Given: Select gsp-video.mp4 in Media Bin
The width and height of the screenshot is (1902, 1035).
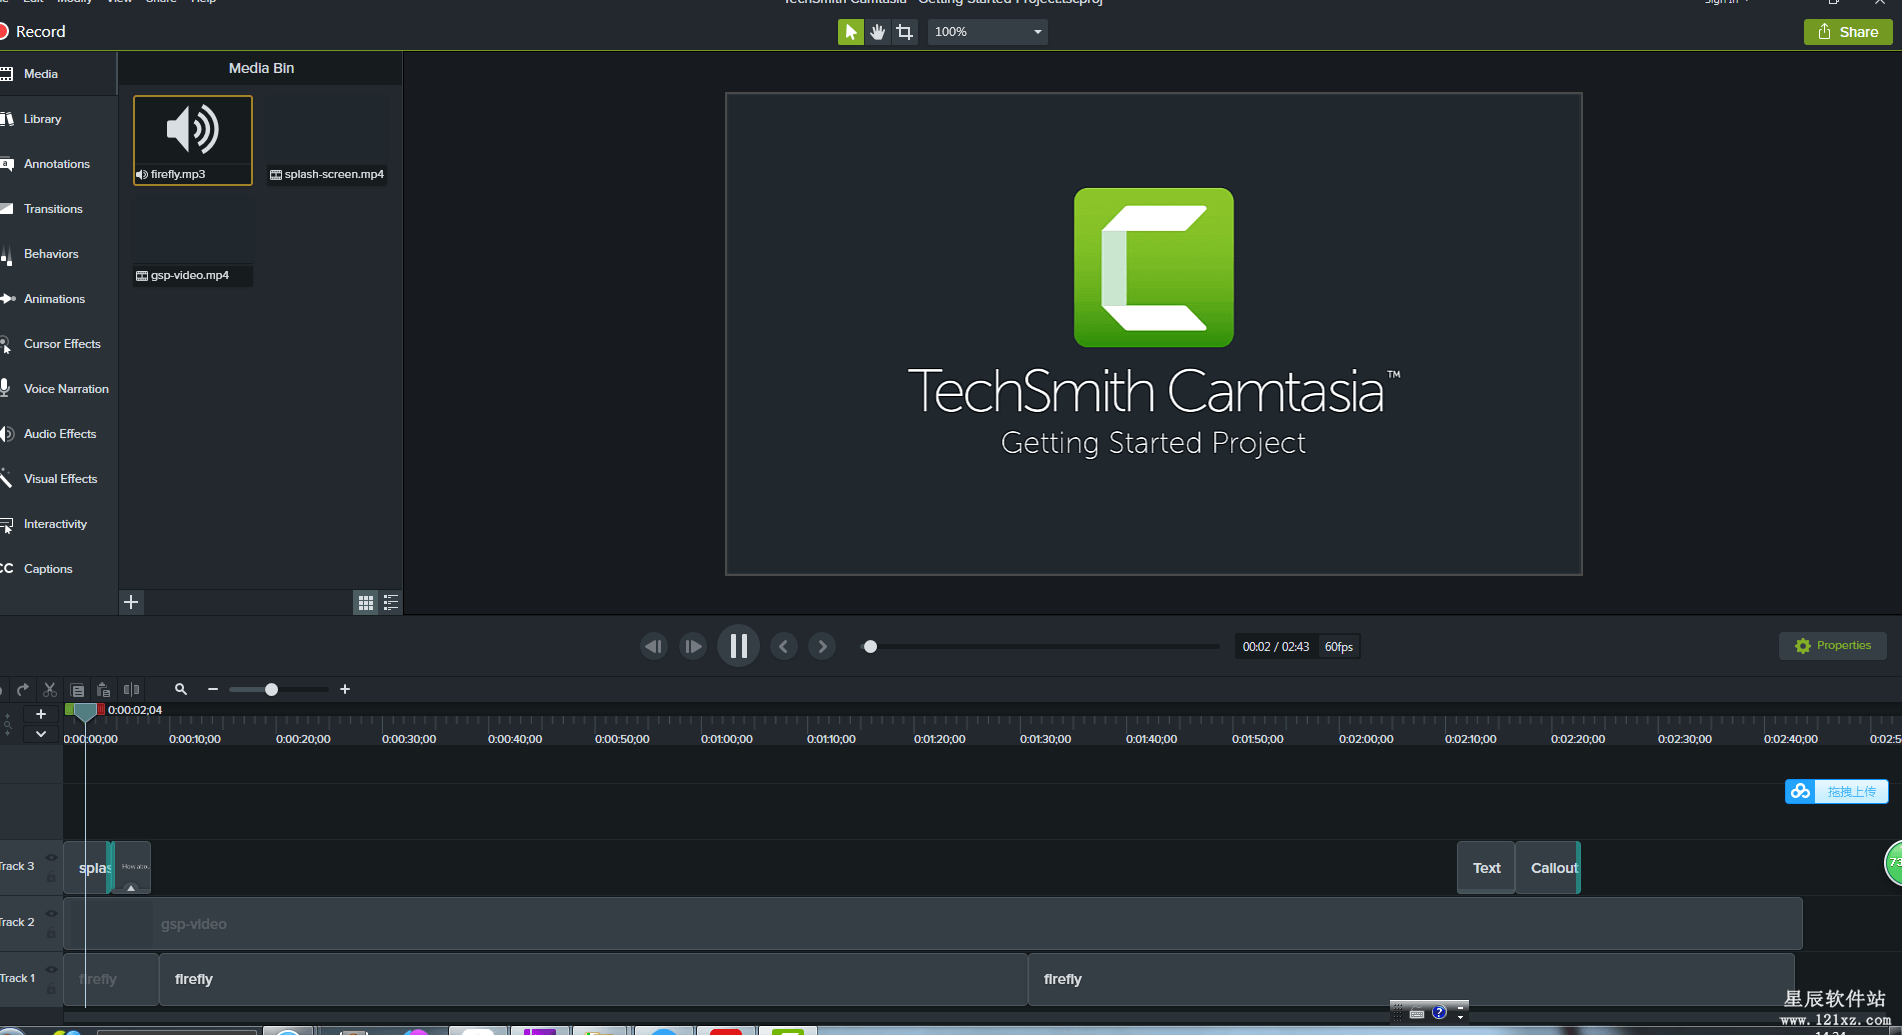Looking at the screenshot, I should 193,242.
